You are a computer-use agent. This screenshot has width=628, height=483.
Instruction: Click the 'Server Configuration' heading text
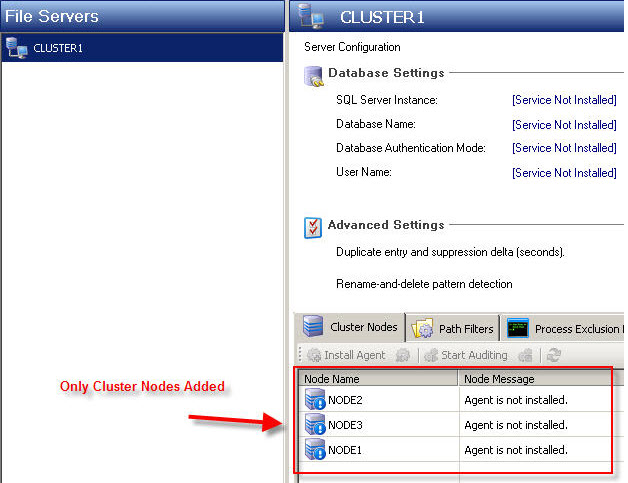point(352,47)
